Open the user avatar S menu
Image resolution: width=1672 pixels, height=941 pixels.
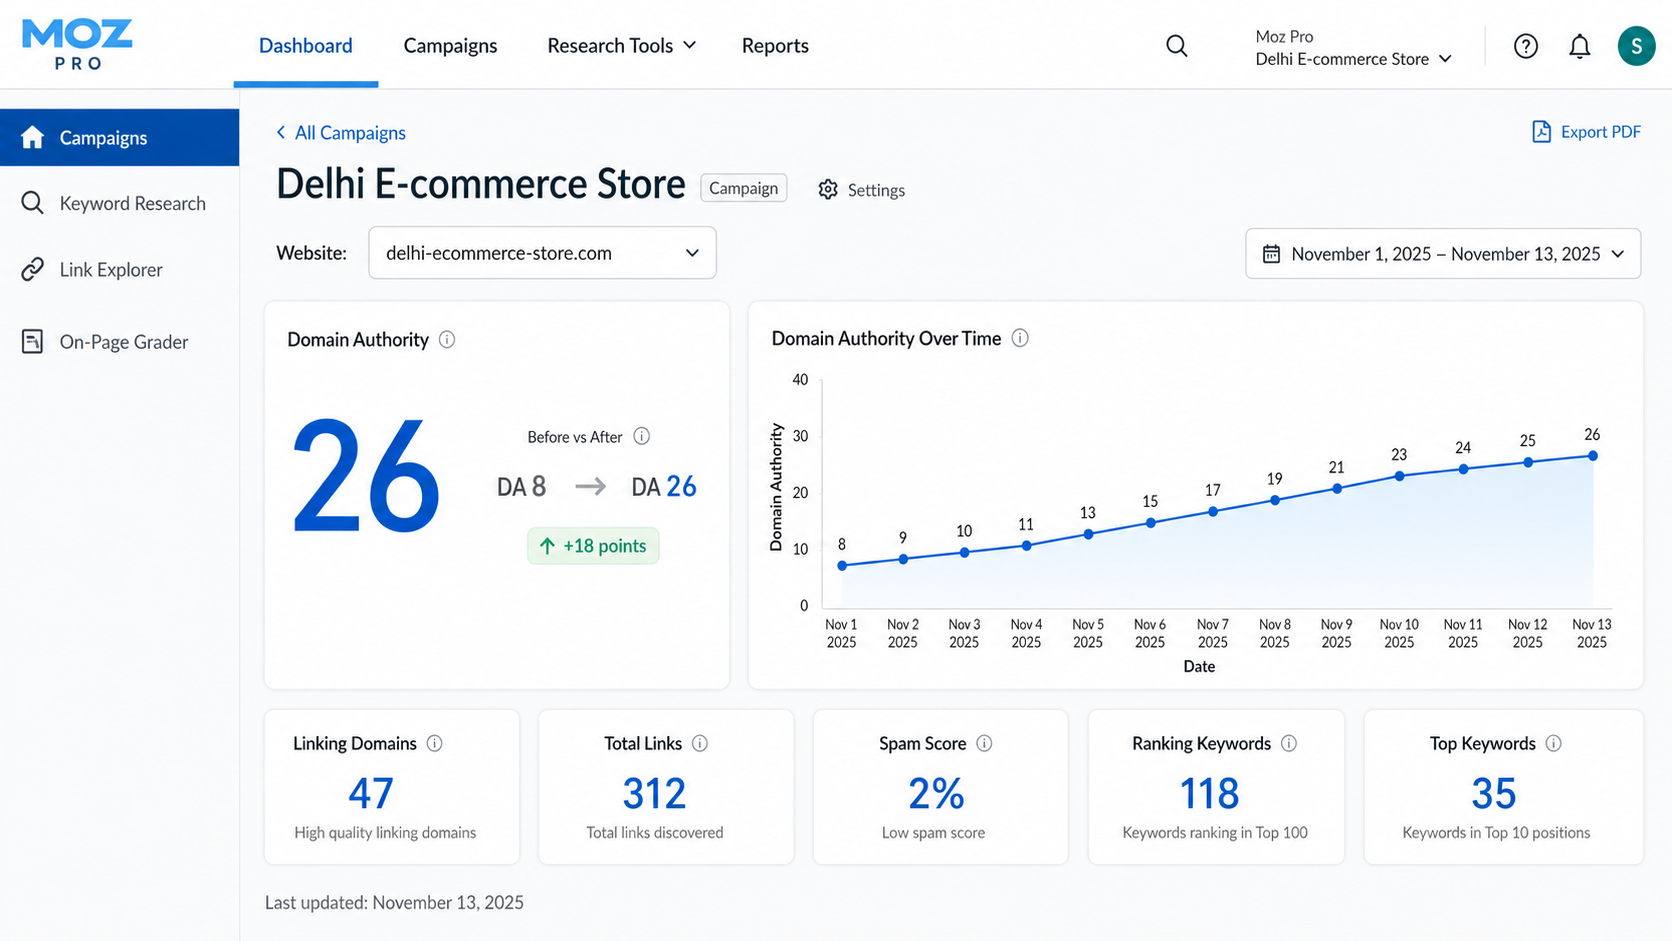[1636, 46]
